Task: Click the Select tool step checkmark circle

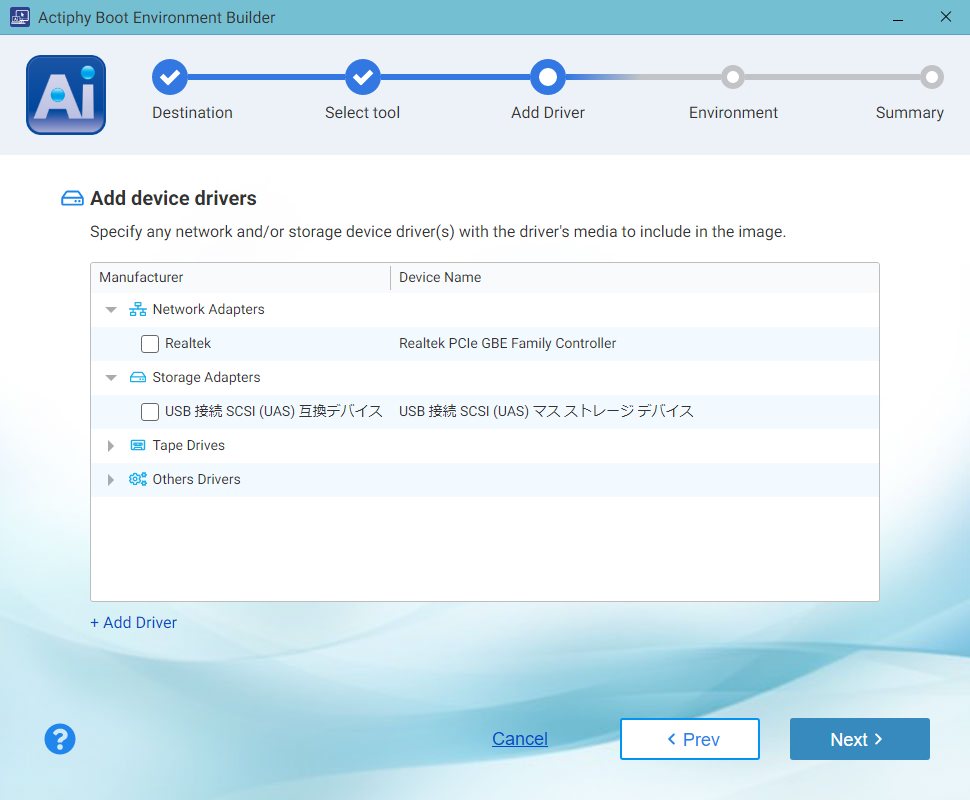Action: 362,76
